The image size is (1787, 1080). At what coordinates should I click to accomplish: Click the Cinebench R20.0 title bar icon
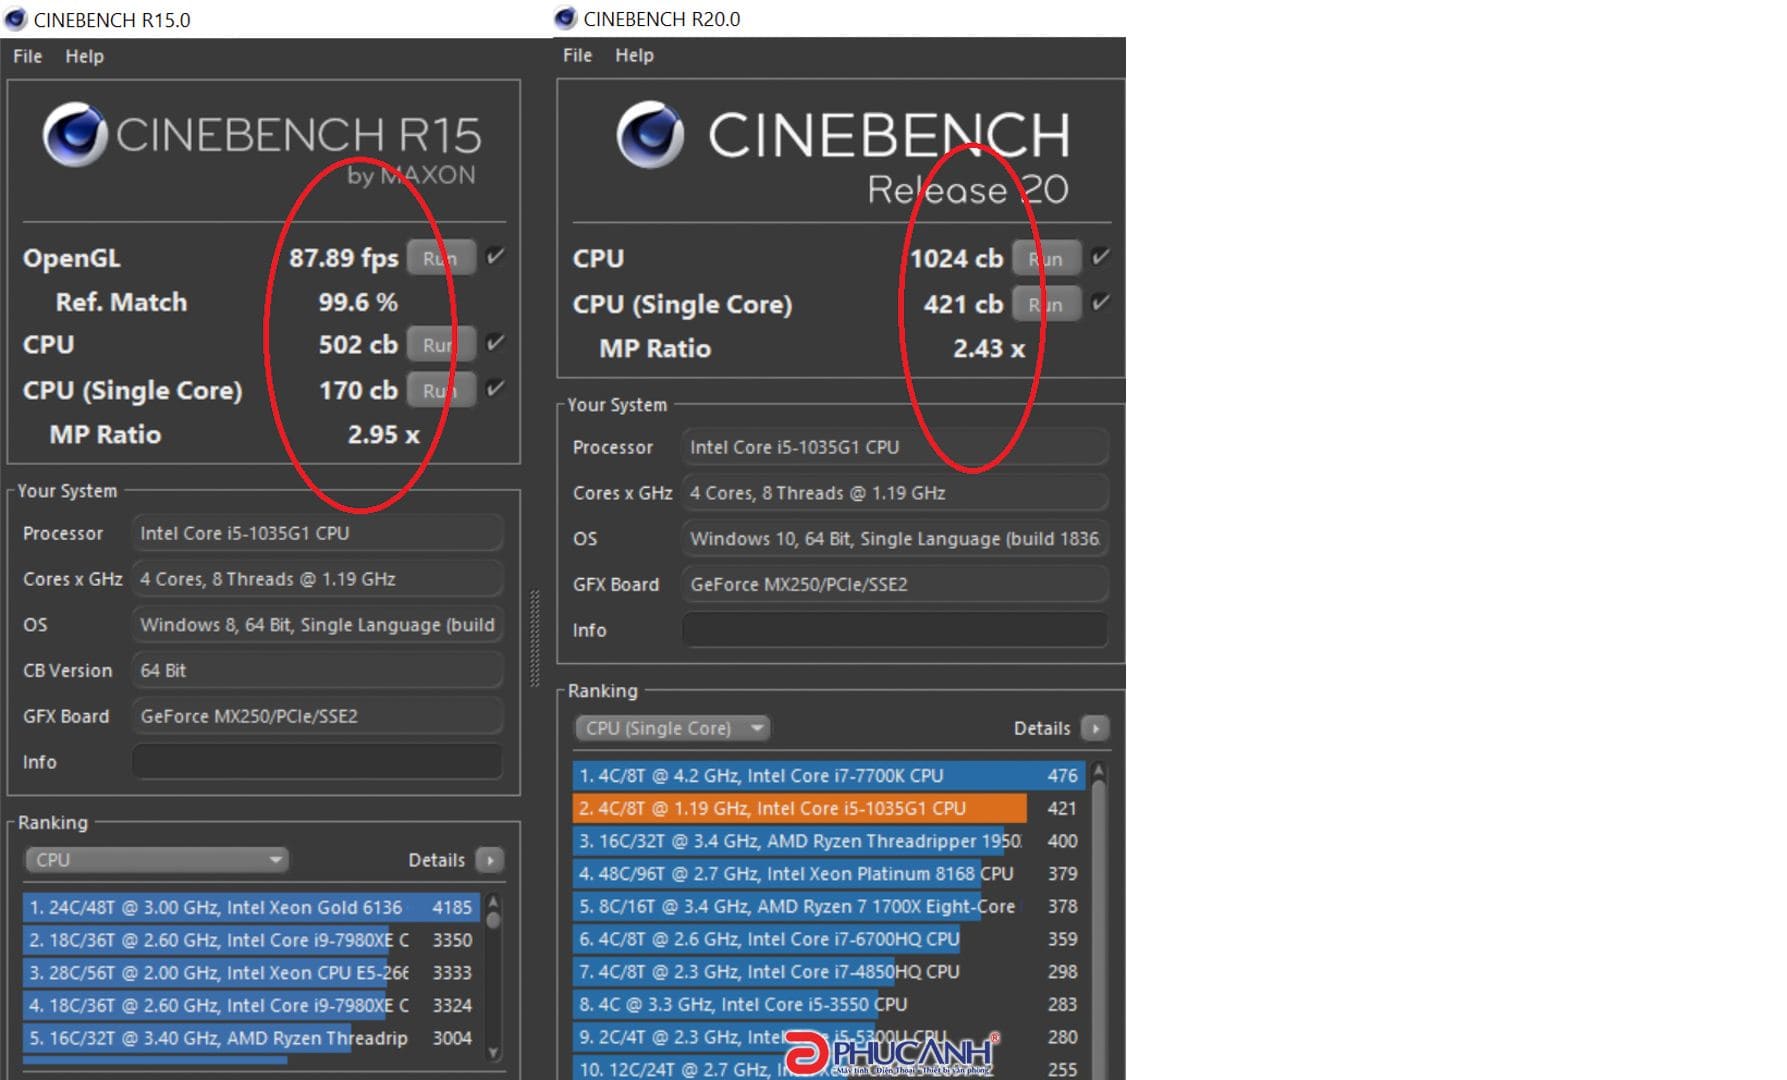point(565,18)
